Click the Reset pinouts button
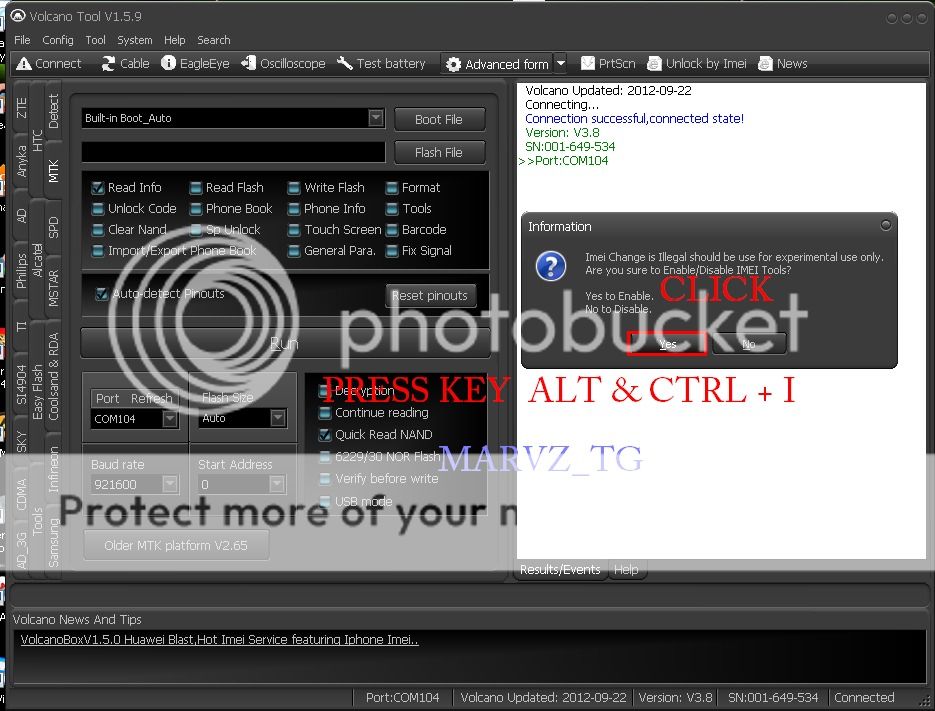The image size is (935, 711). [430, 295]
